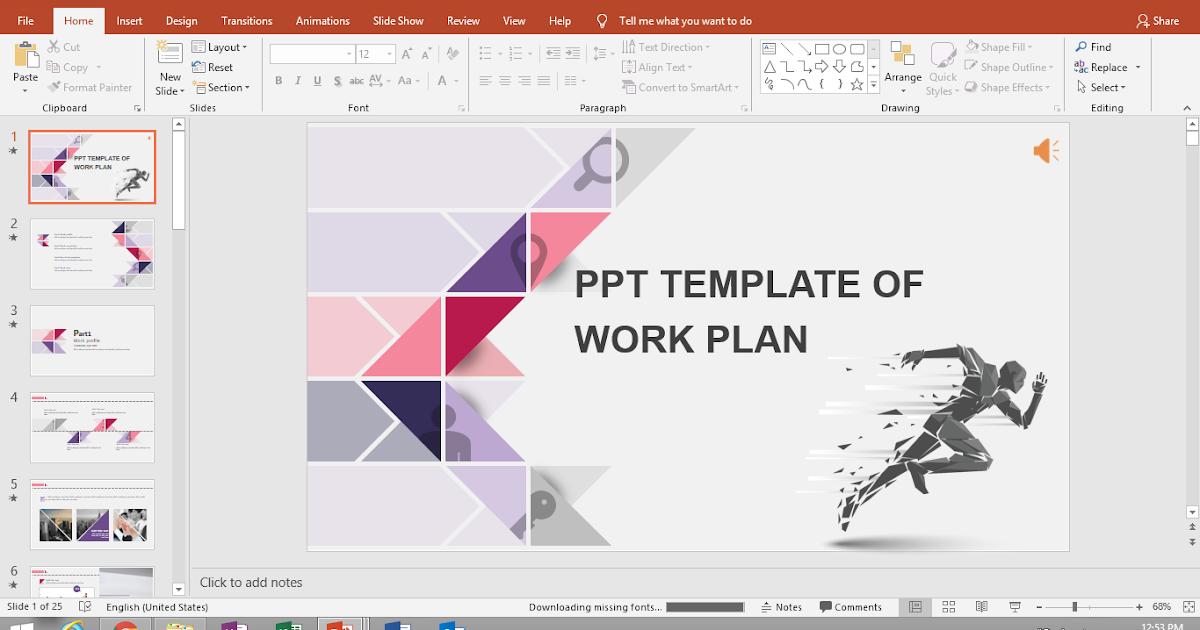Switch to Slide Sorter view
The height and width of the screenshot is (630, 1200).
(x=947, y=606)
